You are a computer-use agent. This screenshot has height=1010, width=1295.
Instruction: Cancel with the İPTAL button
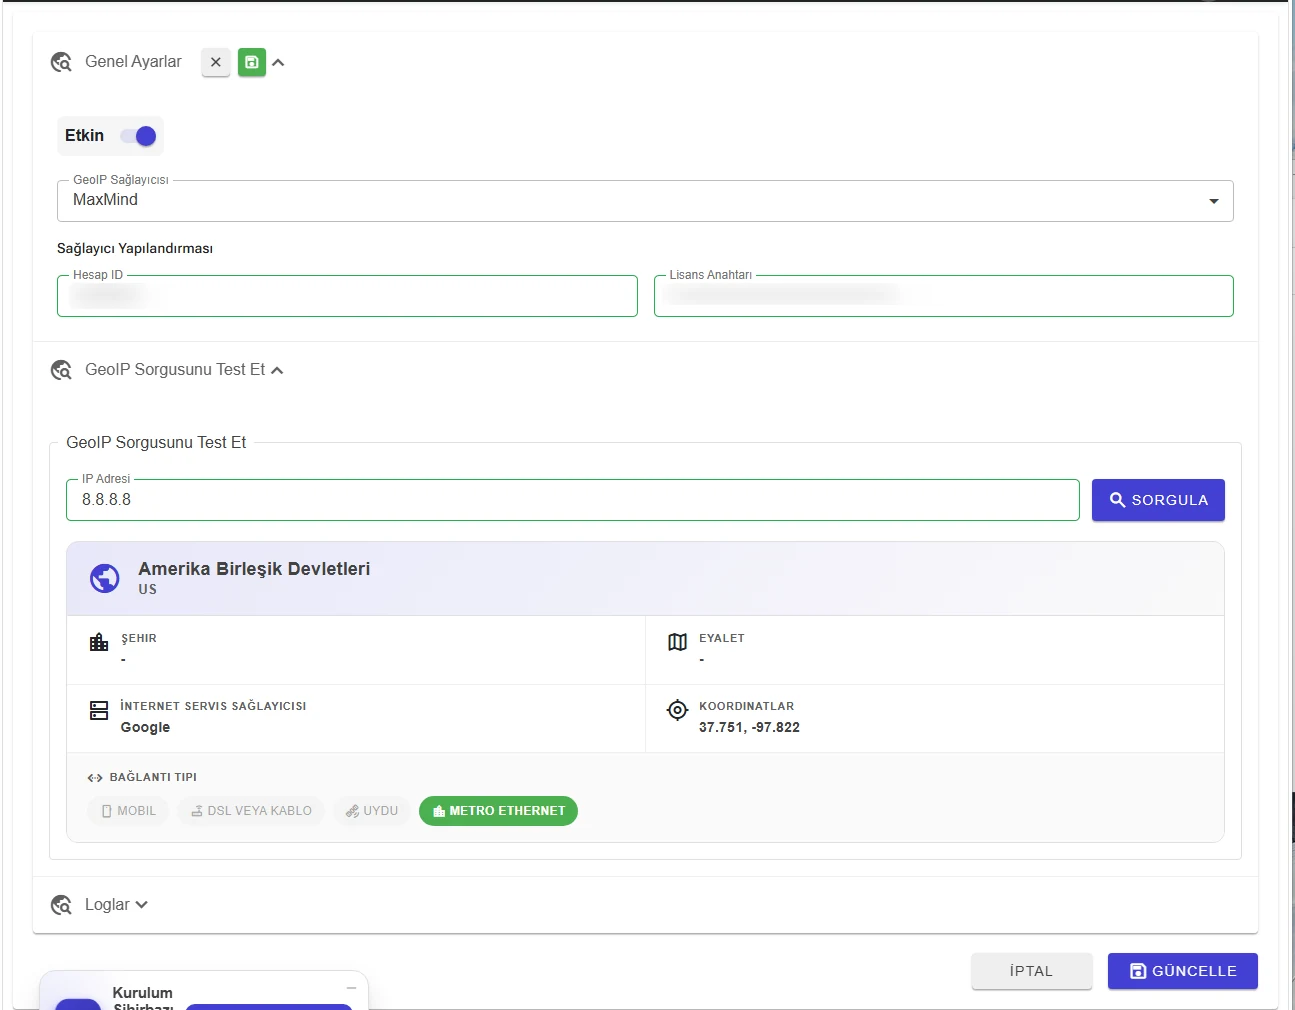pos(1031,971)
